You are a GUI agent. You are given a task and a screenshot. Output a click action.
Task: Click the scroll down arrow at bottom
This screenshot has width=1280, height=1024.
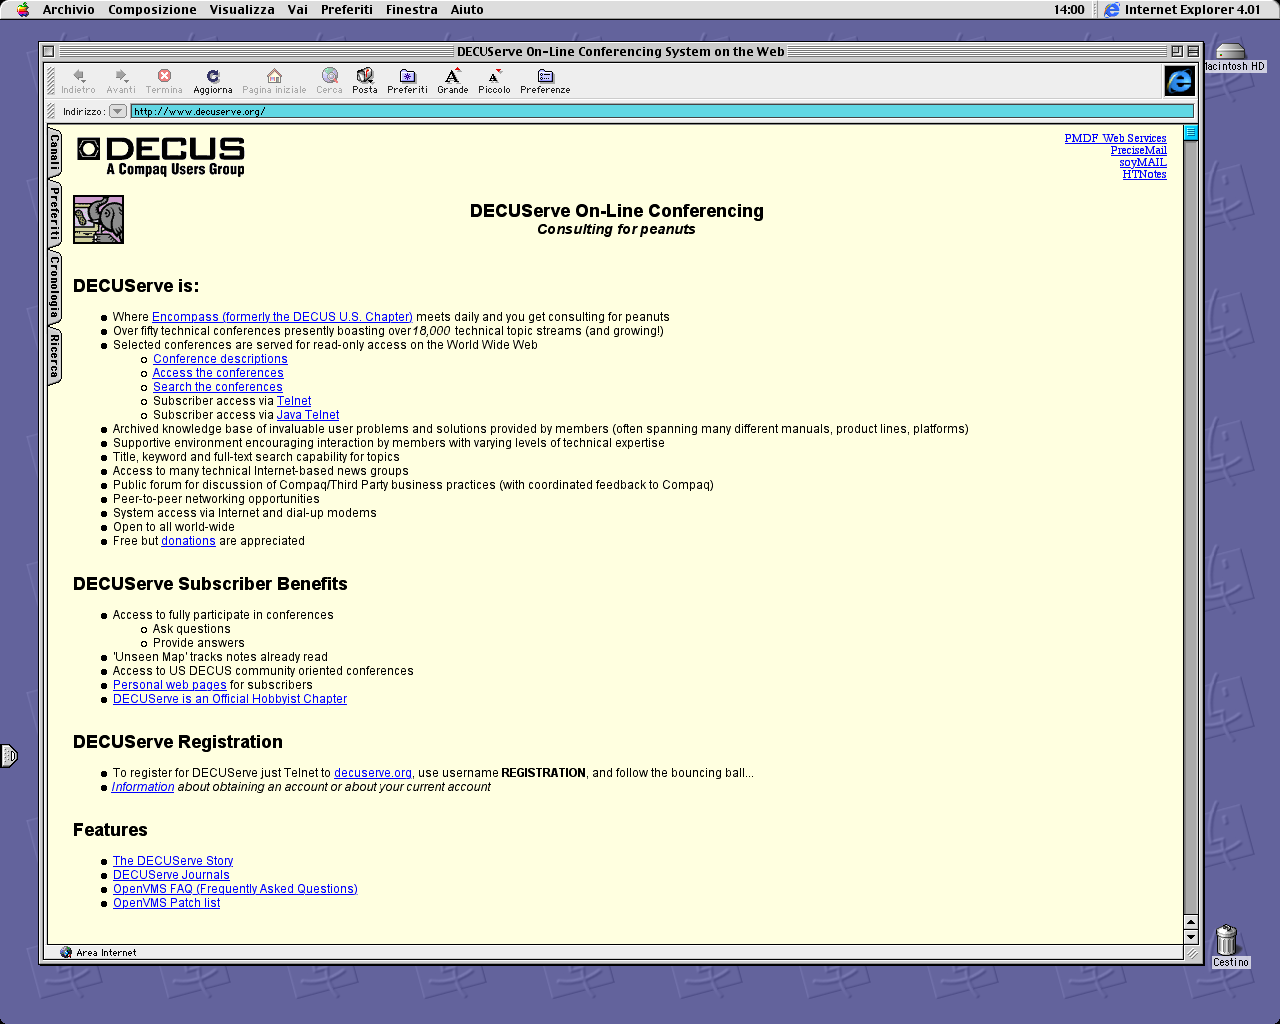click(x=1190, y=937)
